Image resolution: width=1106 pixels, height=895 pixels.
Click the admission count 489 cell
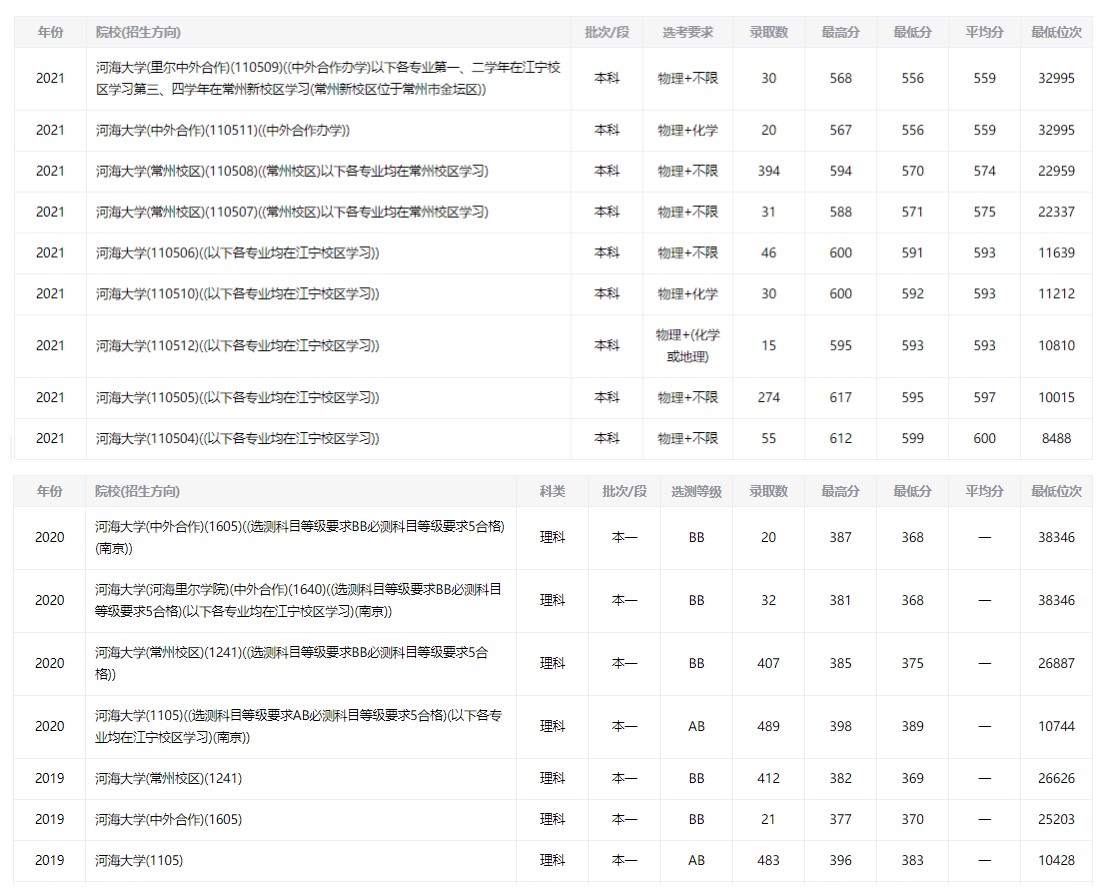pyautogui.click(x=768, y=726)
